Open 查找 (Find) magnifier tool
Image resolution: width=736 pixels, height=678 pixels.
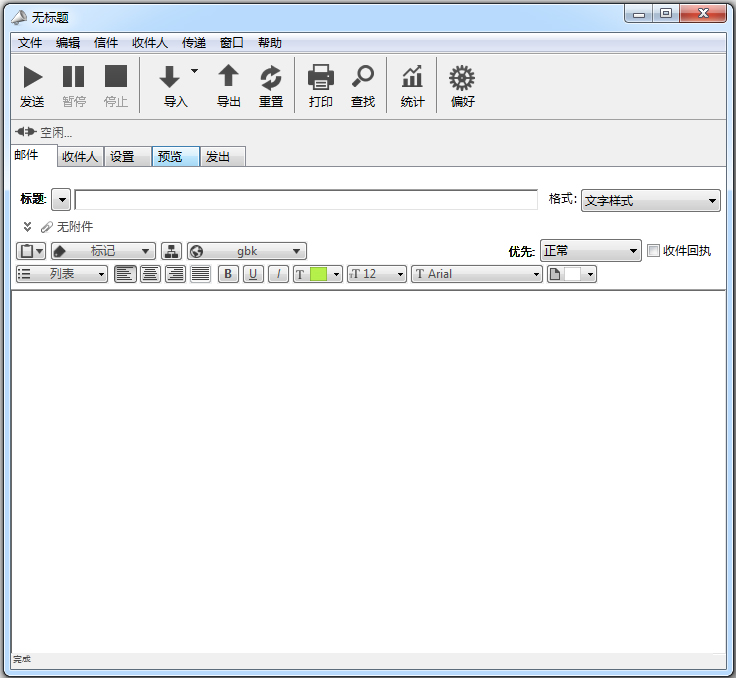(x=362, y=78)
